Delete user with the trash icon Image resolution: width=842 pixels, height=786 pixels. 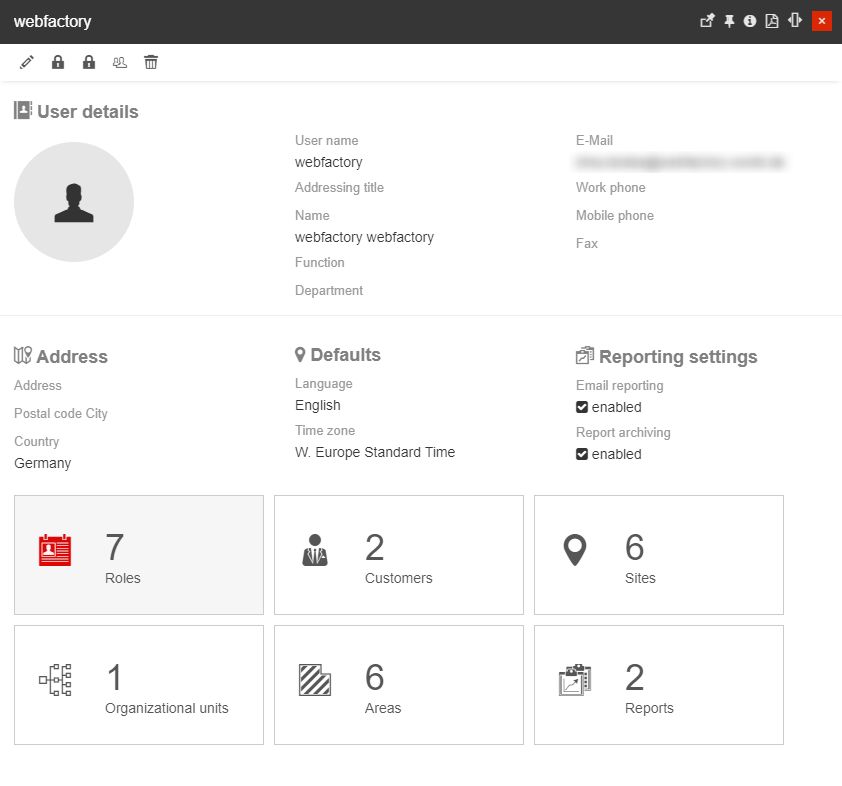(151, 63)
